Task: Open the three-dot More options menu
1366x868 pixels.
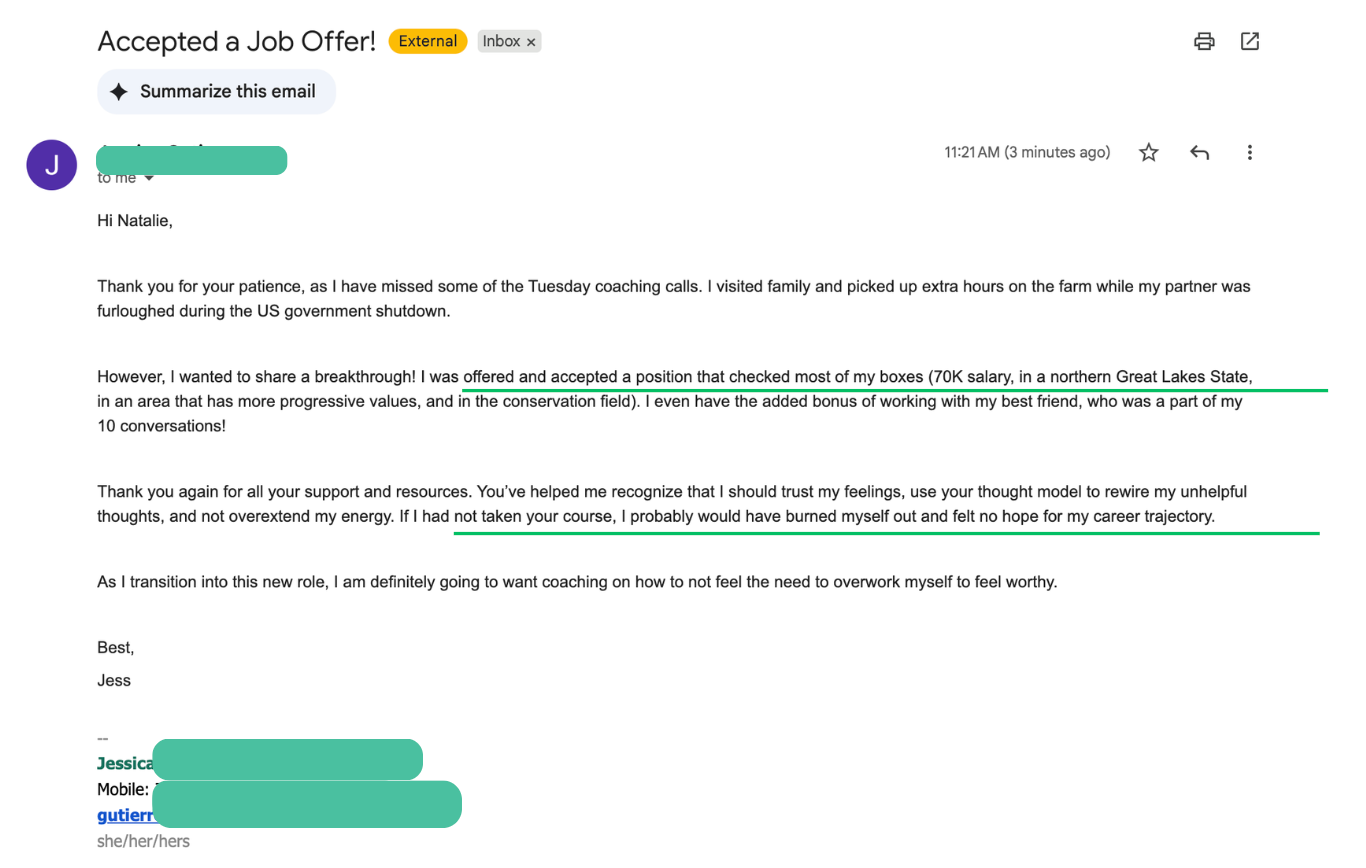Action: click(1250, 152)
